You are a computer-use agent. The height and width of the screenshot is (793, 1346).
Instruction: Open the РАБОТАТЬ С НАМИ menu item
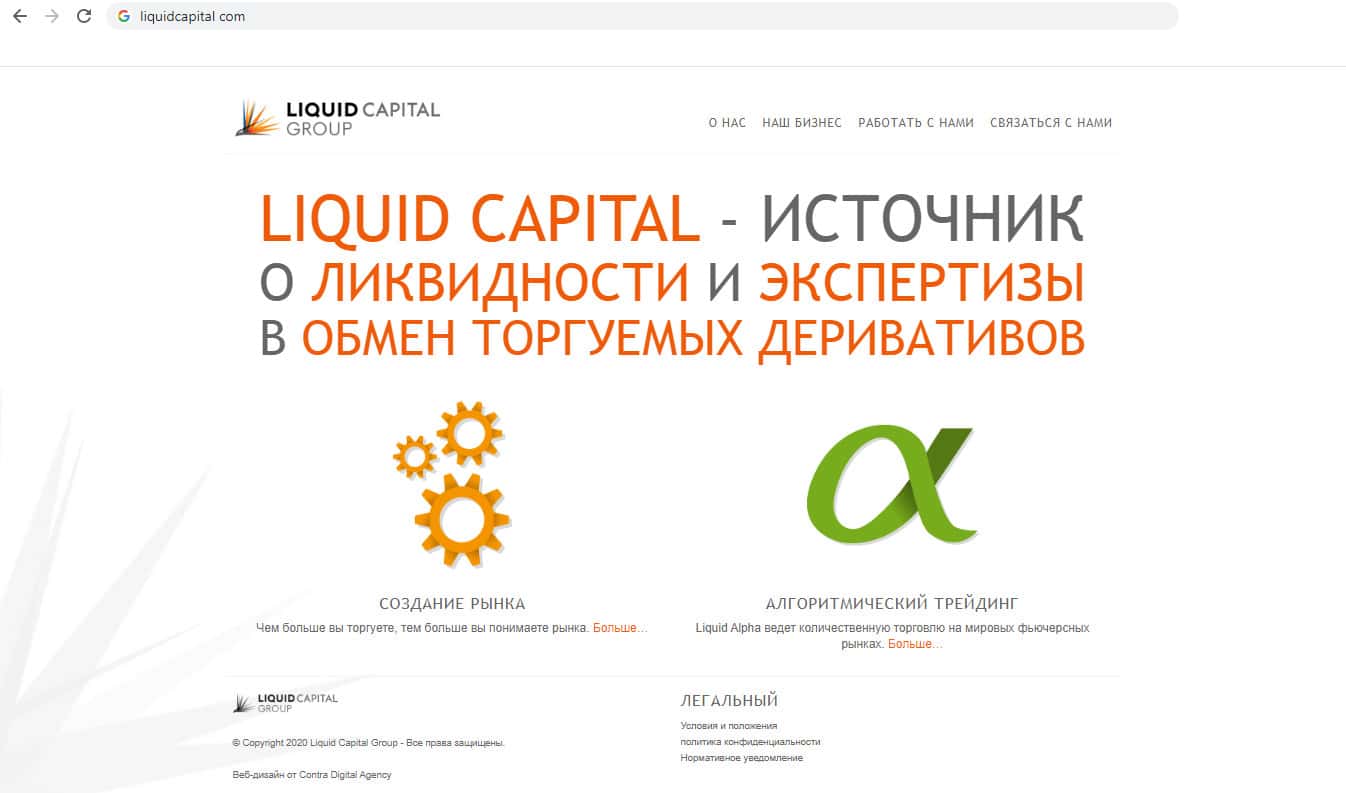coord(916,123)
